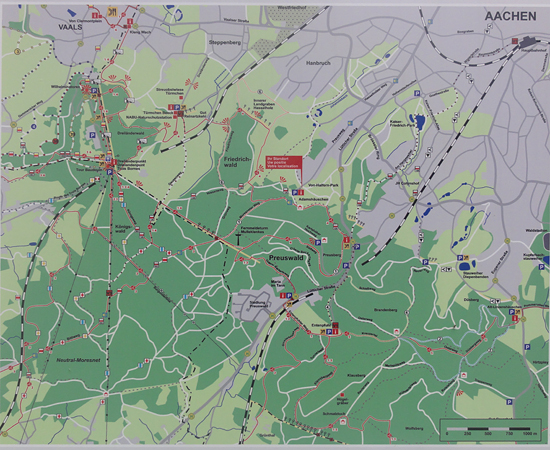The width and height of the screenshot is (550, 450).
Task: Click the VAALS town label
Action: pyautogui.click(x=70, y=27)
